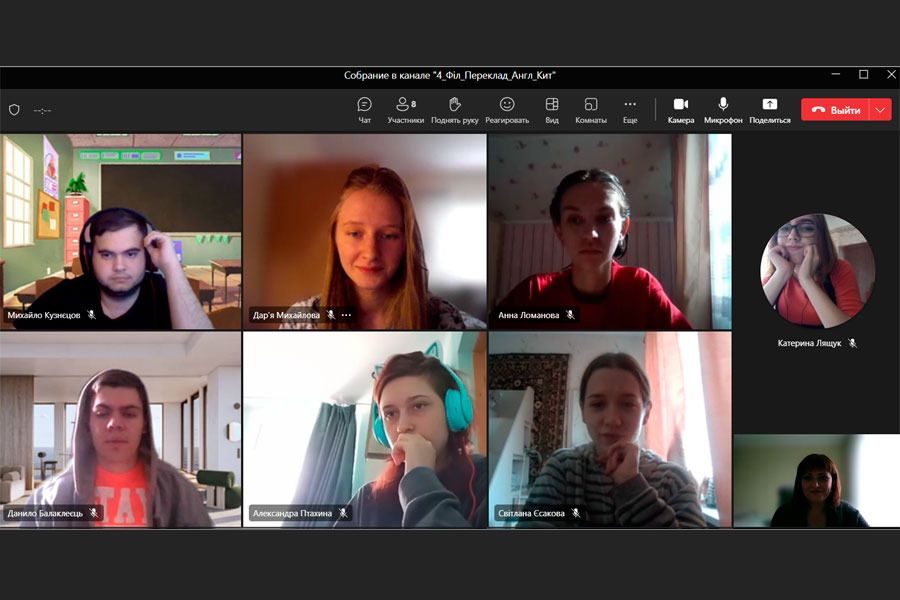Click muted mic icon of Александра Птахина
Image resolution: width=900 pixels, height=600 pixels.
(x=343, y=513)
